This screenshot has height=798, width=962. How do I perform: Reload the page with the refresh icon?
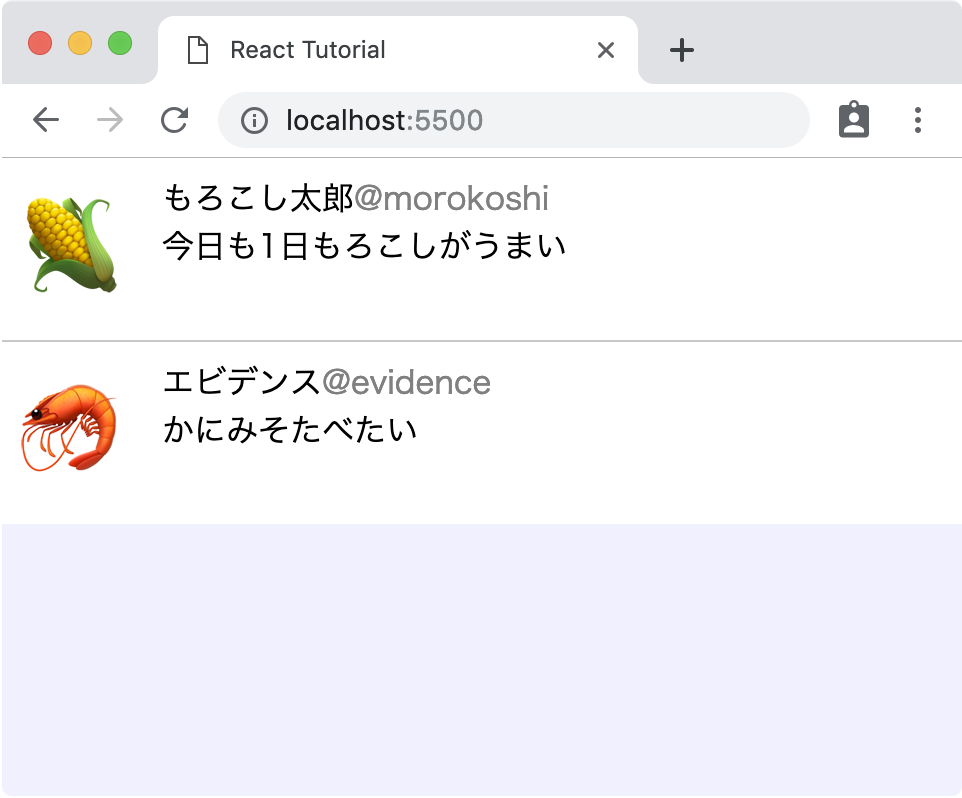click(x=174, y=120)
